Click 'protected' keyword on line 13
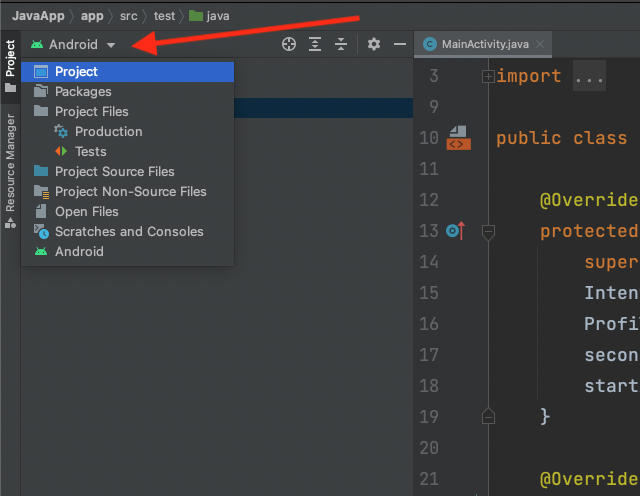The height and width of the screenshot is (496, 640). [x=589, y=231]
